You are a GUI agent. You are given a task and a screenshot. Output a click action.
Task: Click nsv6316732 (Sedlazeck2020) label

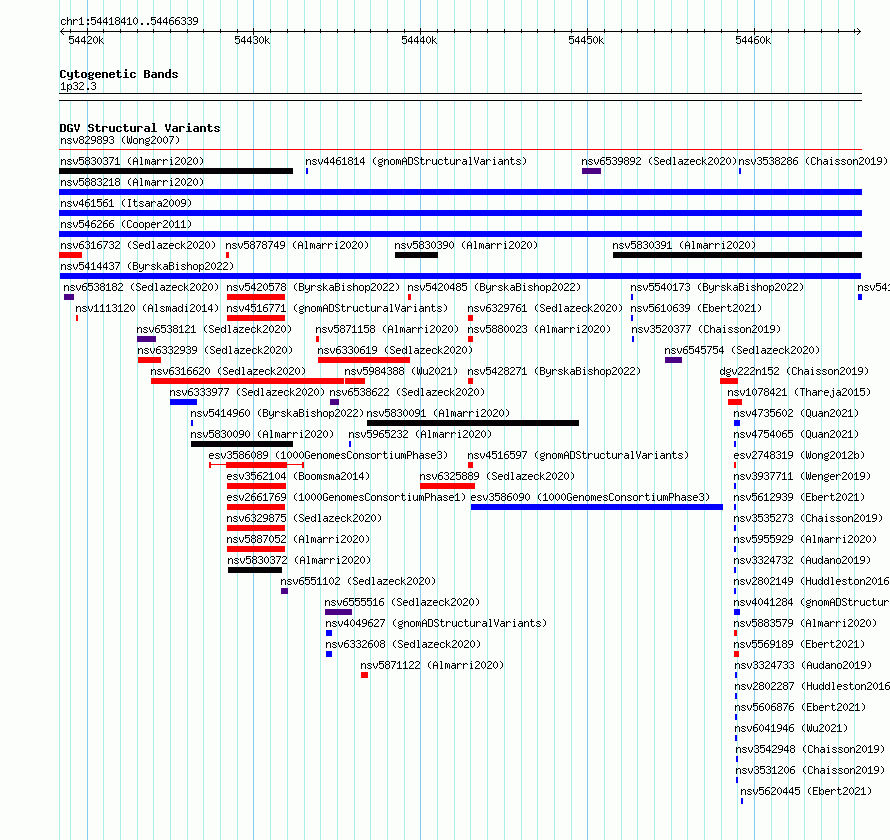pyautogui.click(x=138, y=245)
